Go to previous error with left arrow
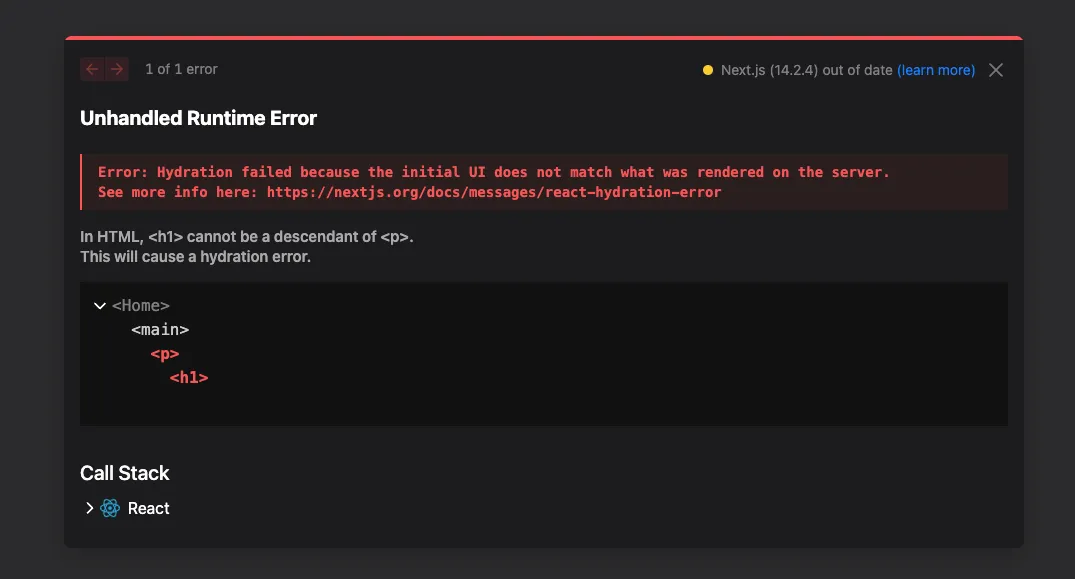Image resolution: width=1075 pixels, height=579 pixels. 92,69
